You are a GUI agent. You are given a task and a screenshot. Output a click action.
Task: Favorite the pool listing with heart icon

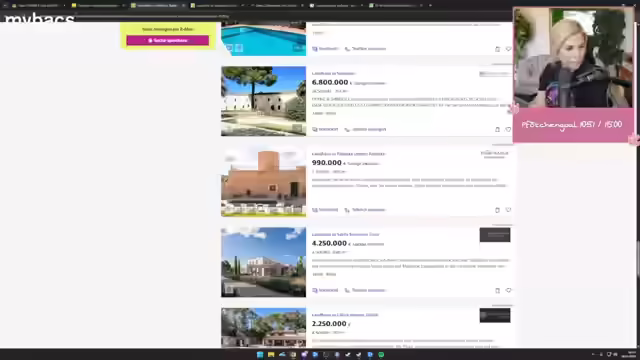click(x=508, y=49)
